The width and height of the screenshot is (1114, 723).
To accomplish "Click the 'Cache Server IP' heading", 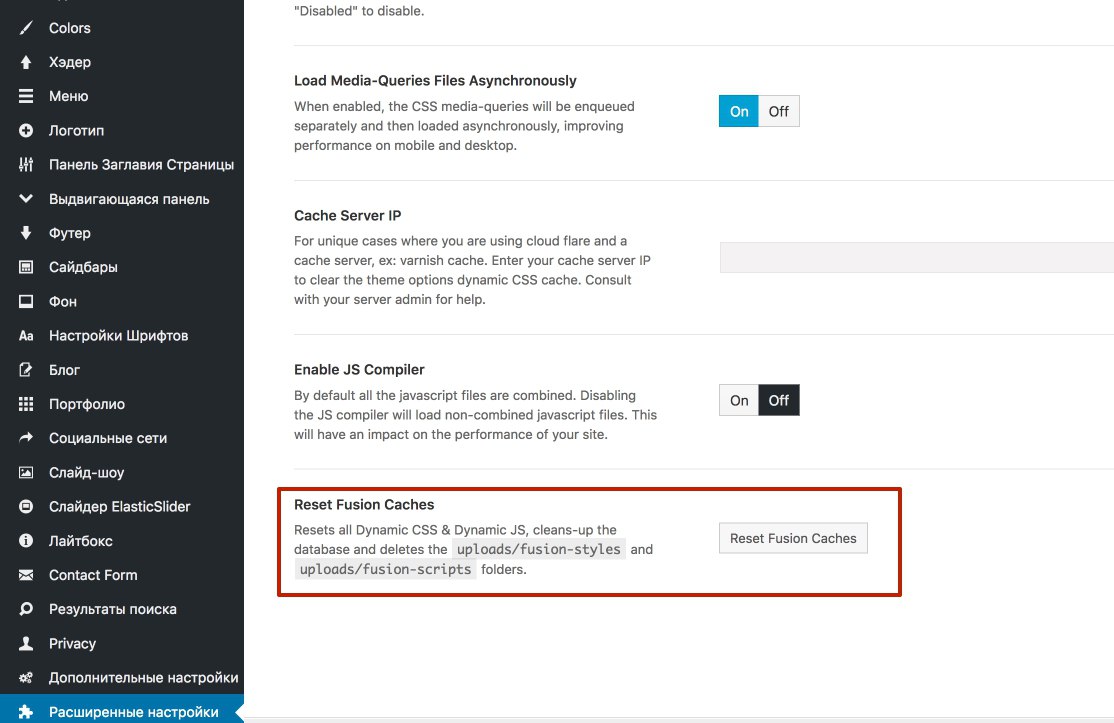I will (x=347, y=216).
